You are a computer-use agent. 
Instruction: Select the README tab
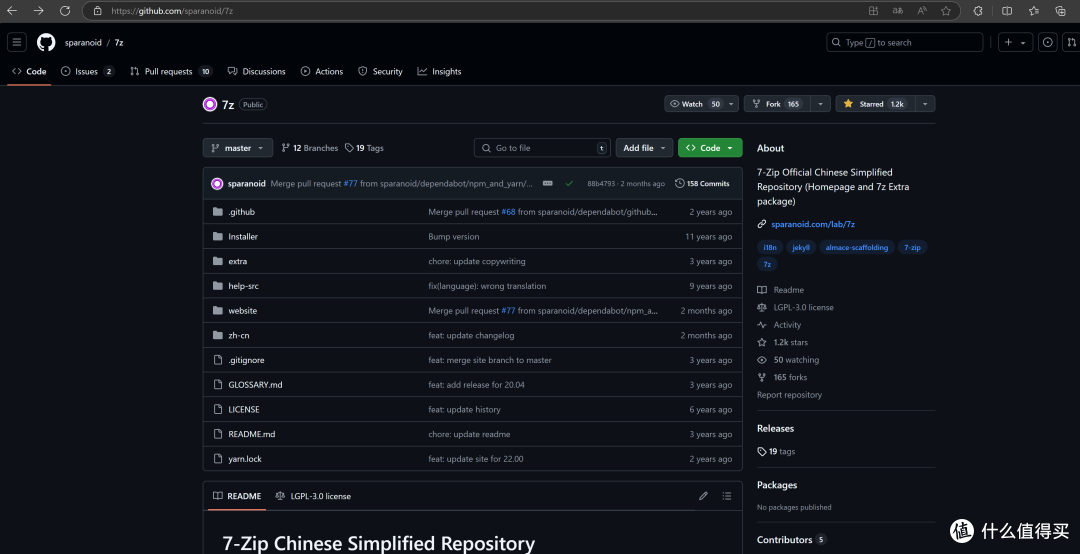click(x=237, y=496)
